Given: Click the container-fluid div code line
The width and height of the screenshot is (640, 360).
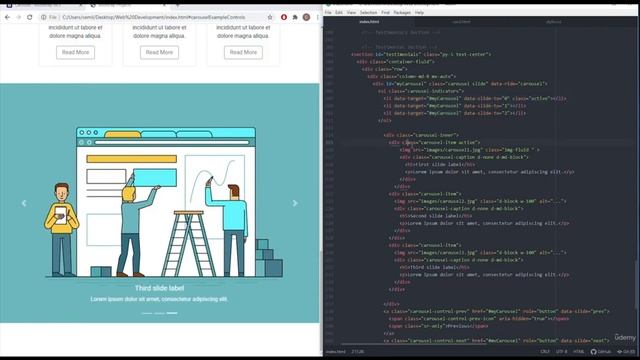Looking at the screenshot, I should point(395,62).
